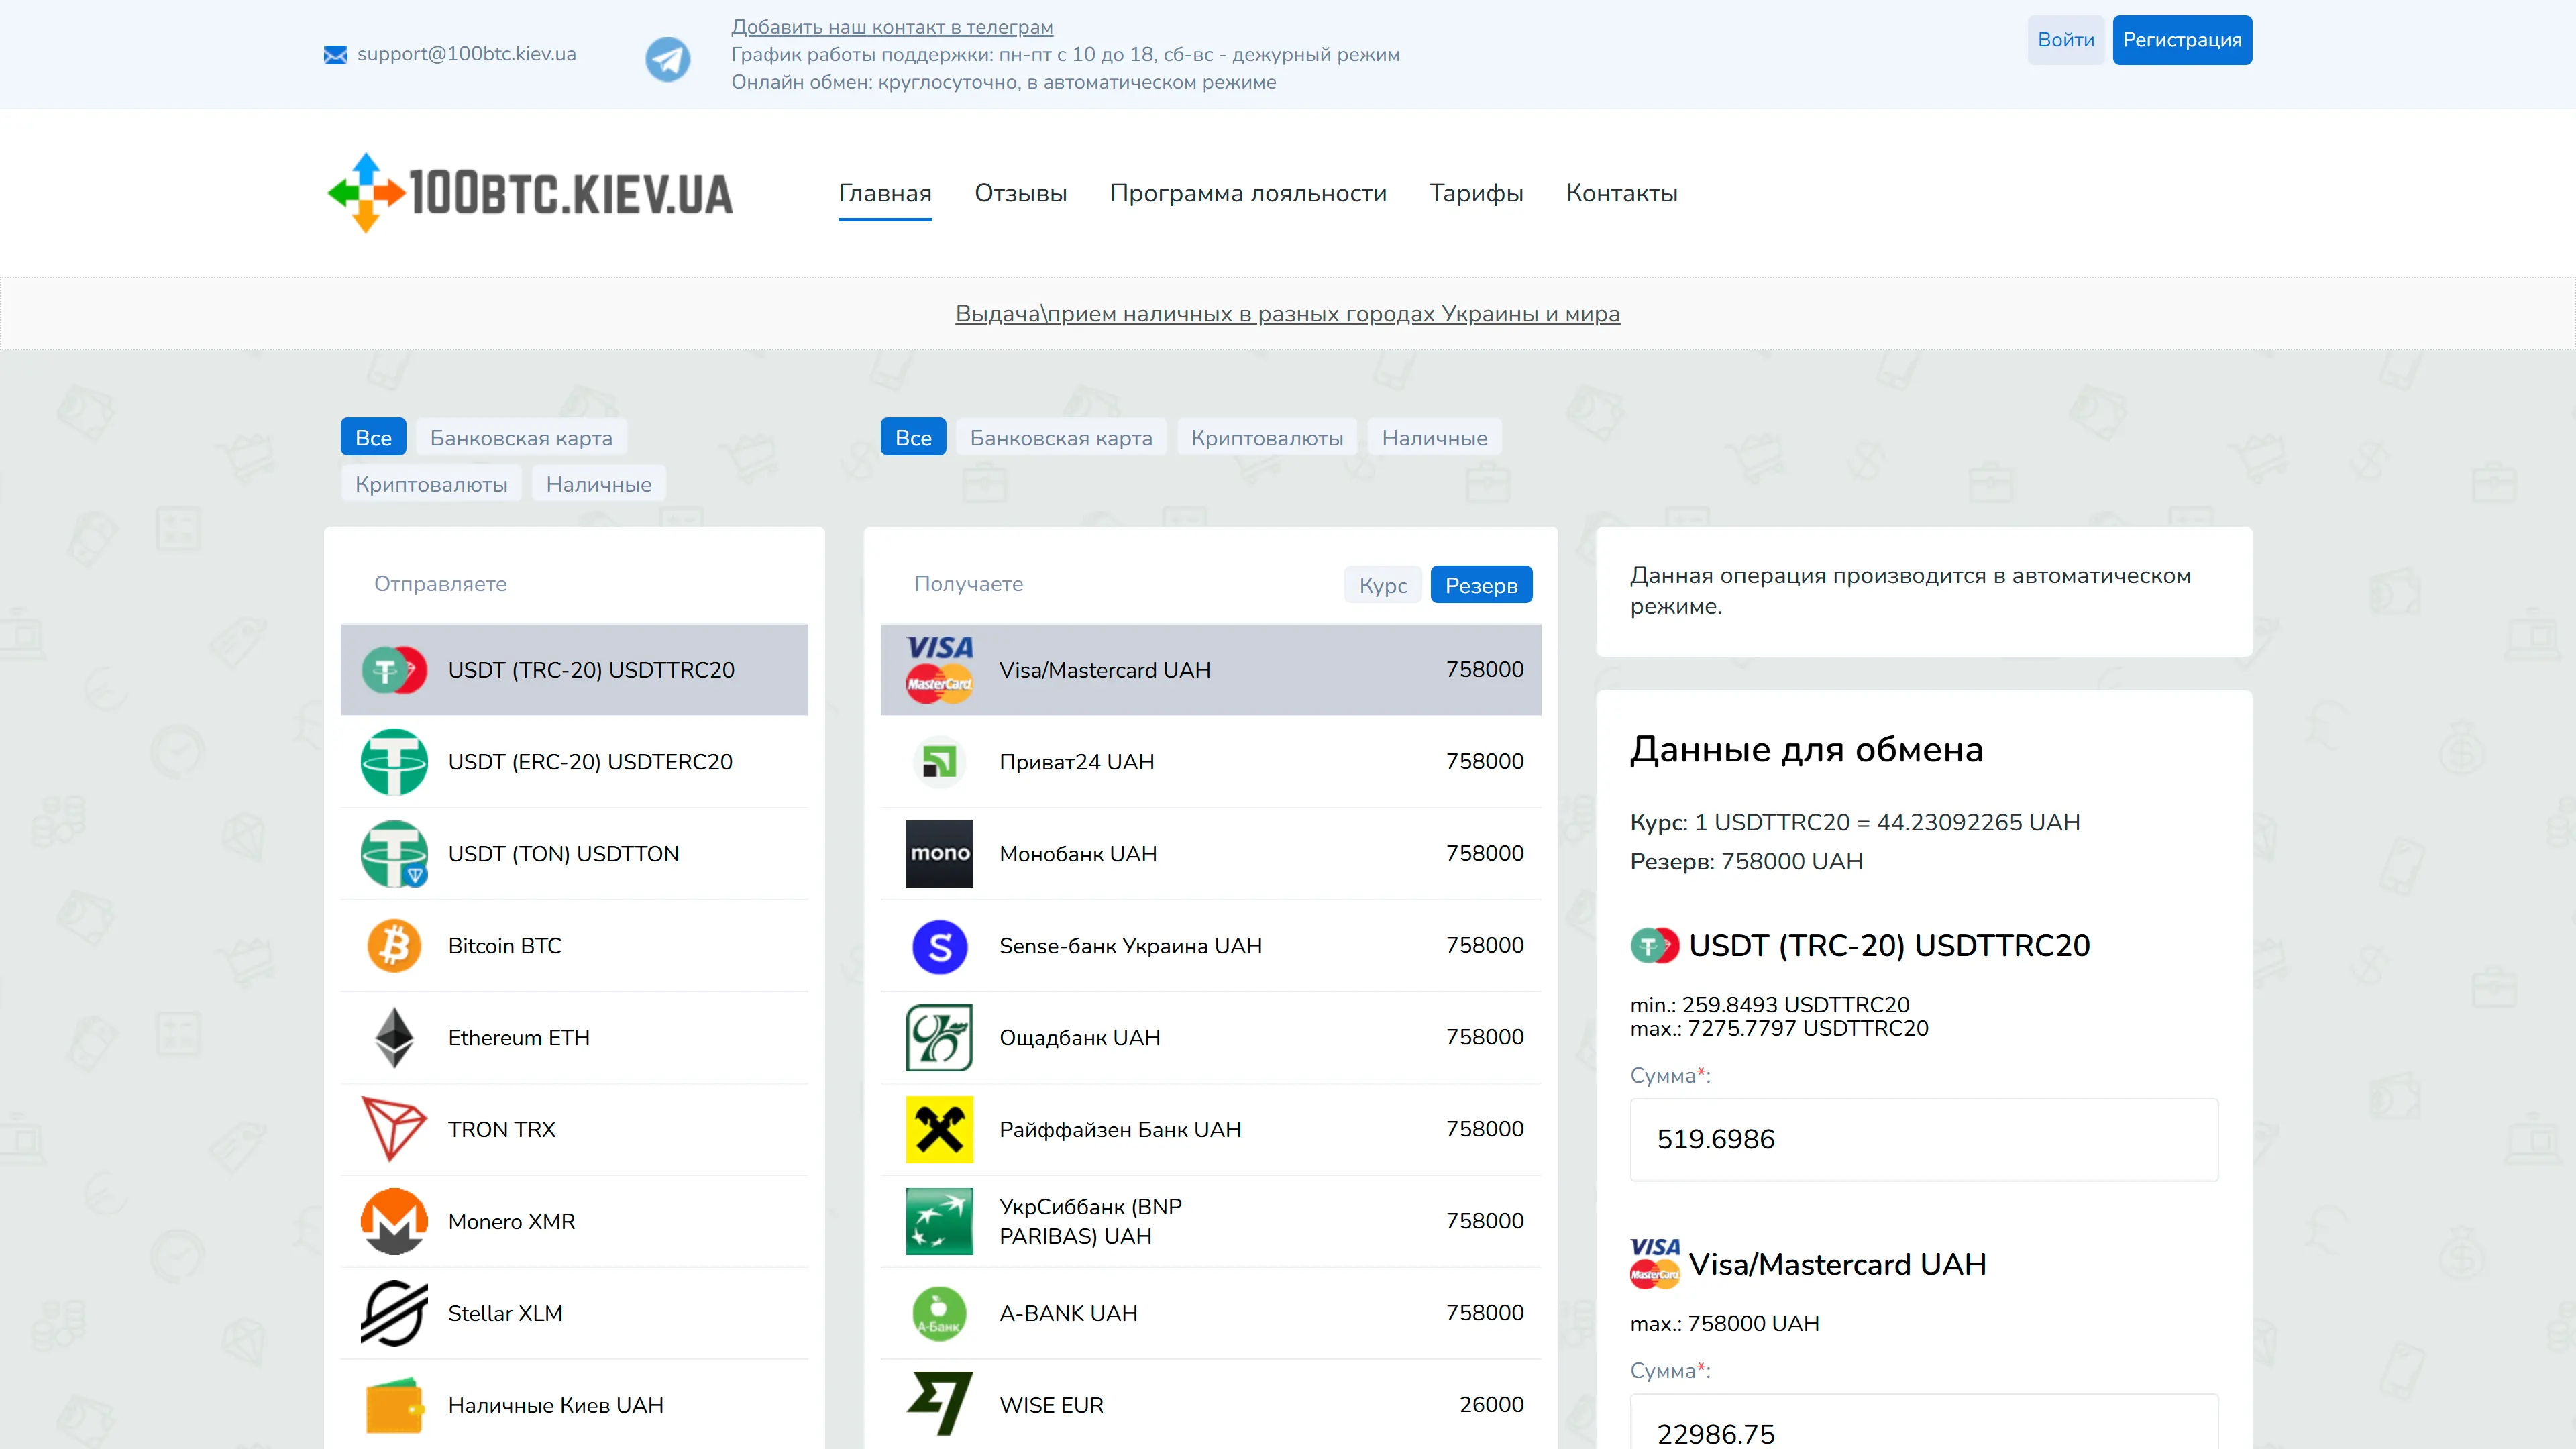Viewport: 2576px width, 1449px height.
Task: Open the Главная menu item
Action: [885, 193]
